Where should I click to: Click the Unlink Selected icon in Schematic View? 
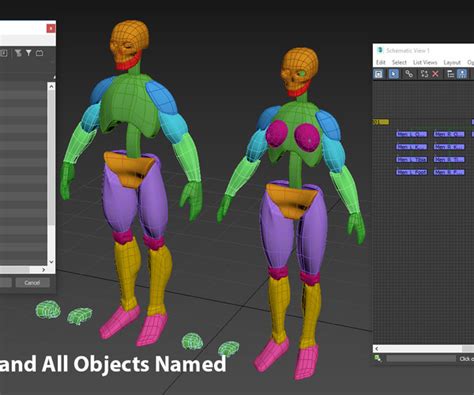[424, 74]
